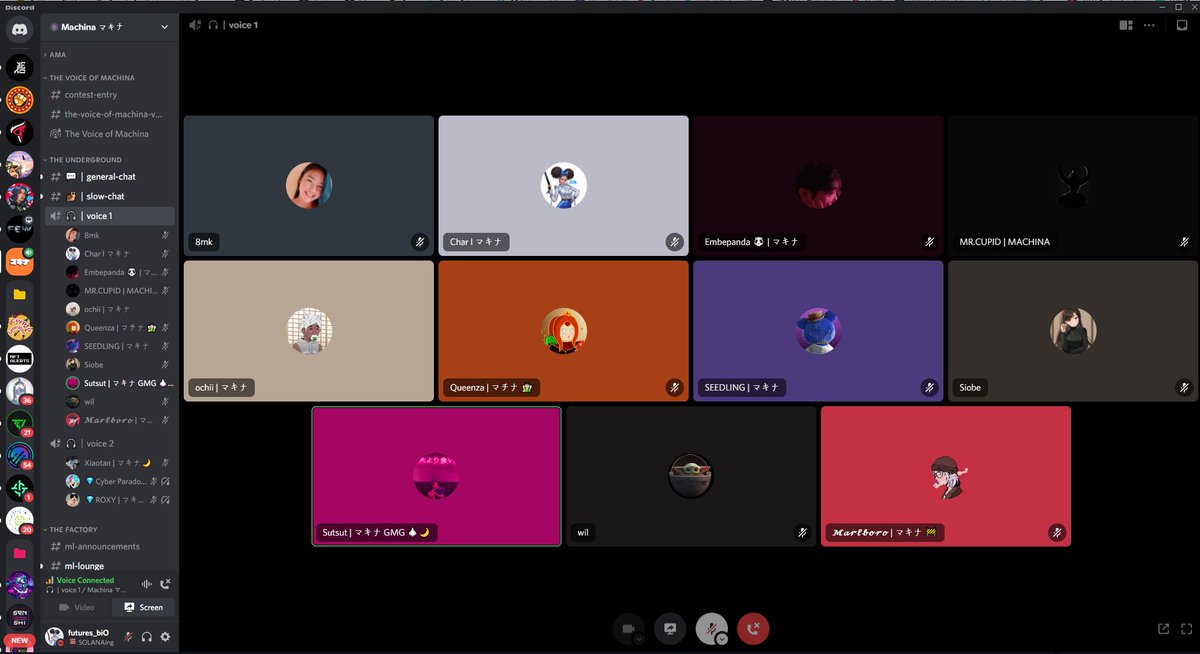
Task: Open microphone options dropdown arrow
Action: tap(721, 638)
